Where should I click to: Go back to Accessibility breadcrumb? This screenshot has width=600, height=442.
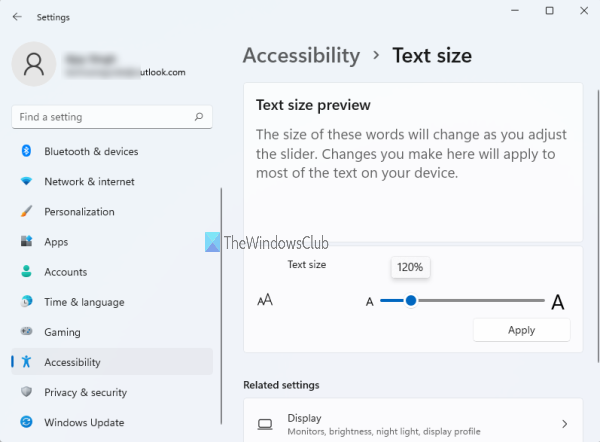tap(301, 56)
